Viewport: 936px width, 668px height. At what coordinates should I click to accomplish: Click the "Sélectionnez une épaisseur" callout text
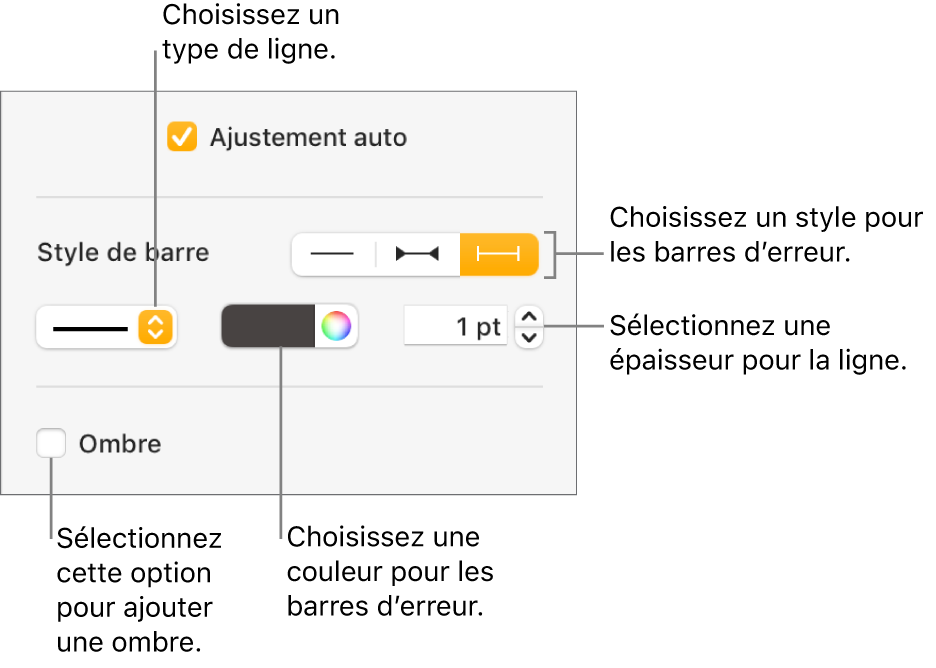pos(757,343)
